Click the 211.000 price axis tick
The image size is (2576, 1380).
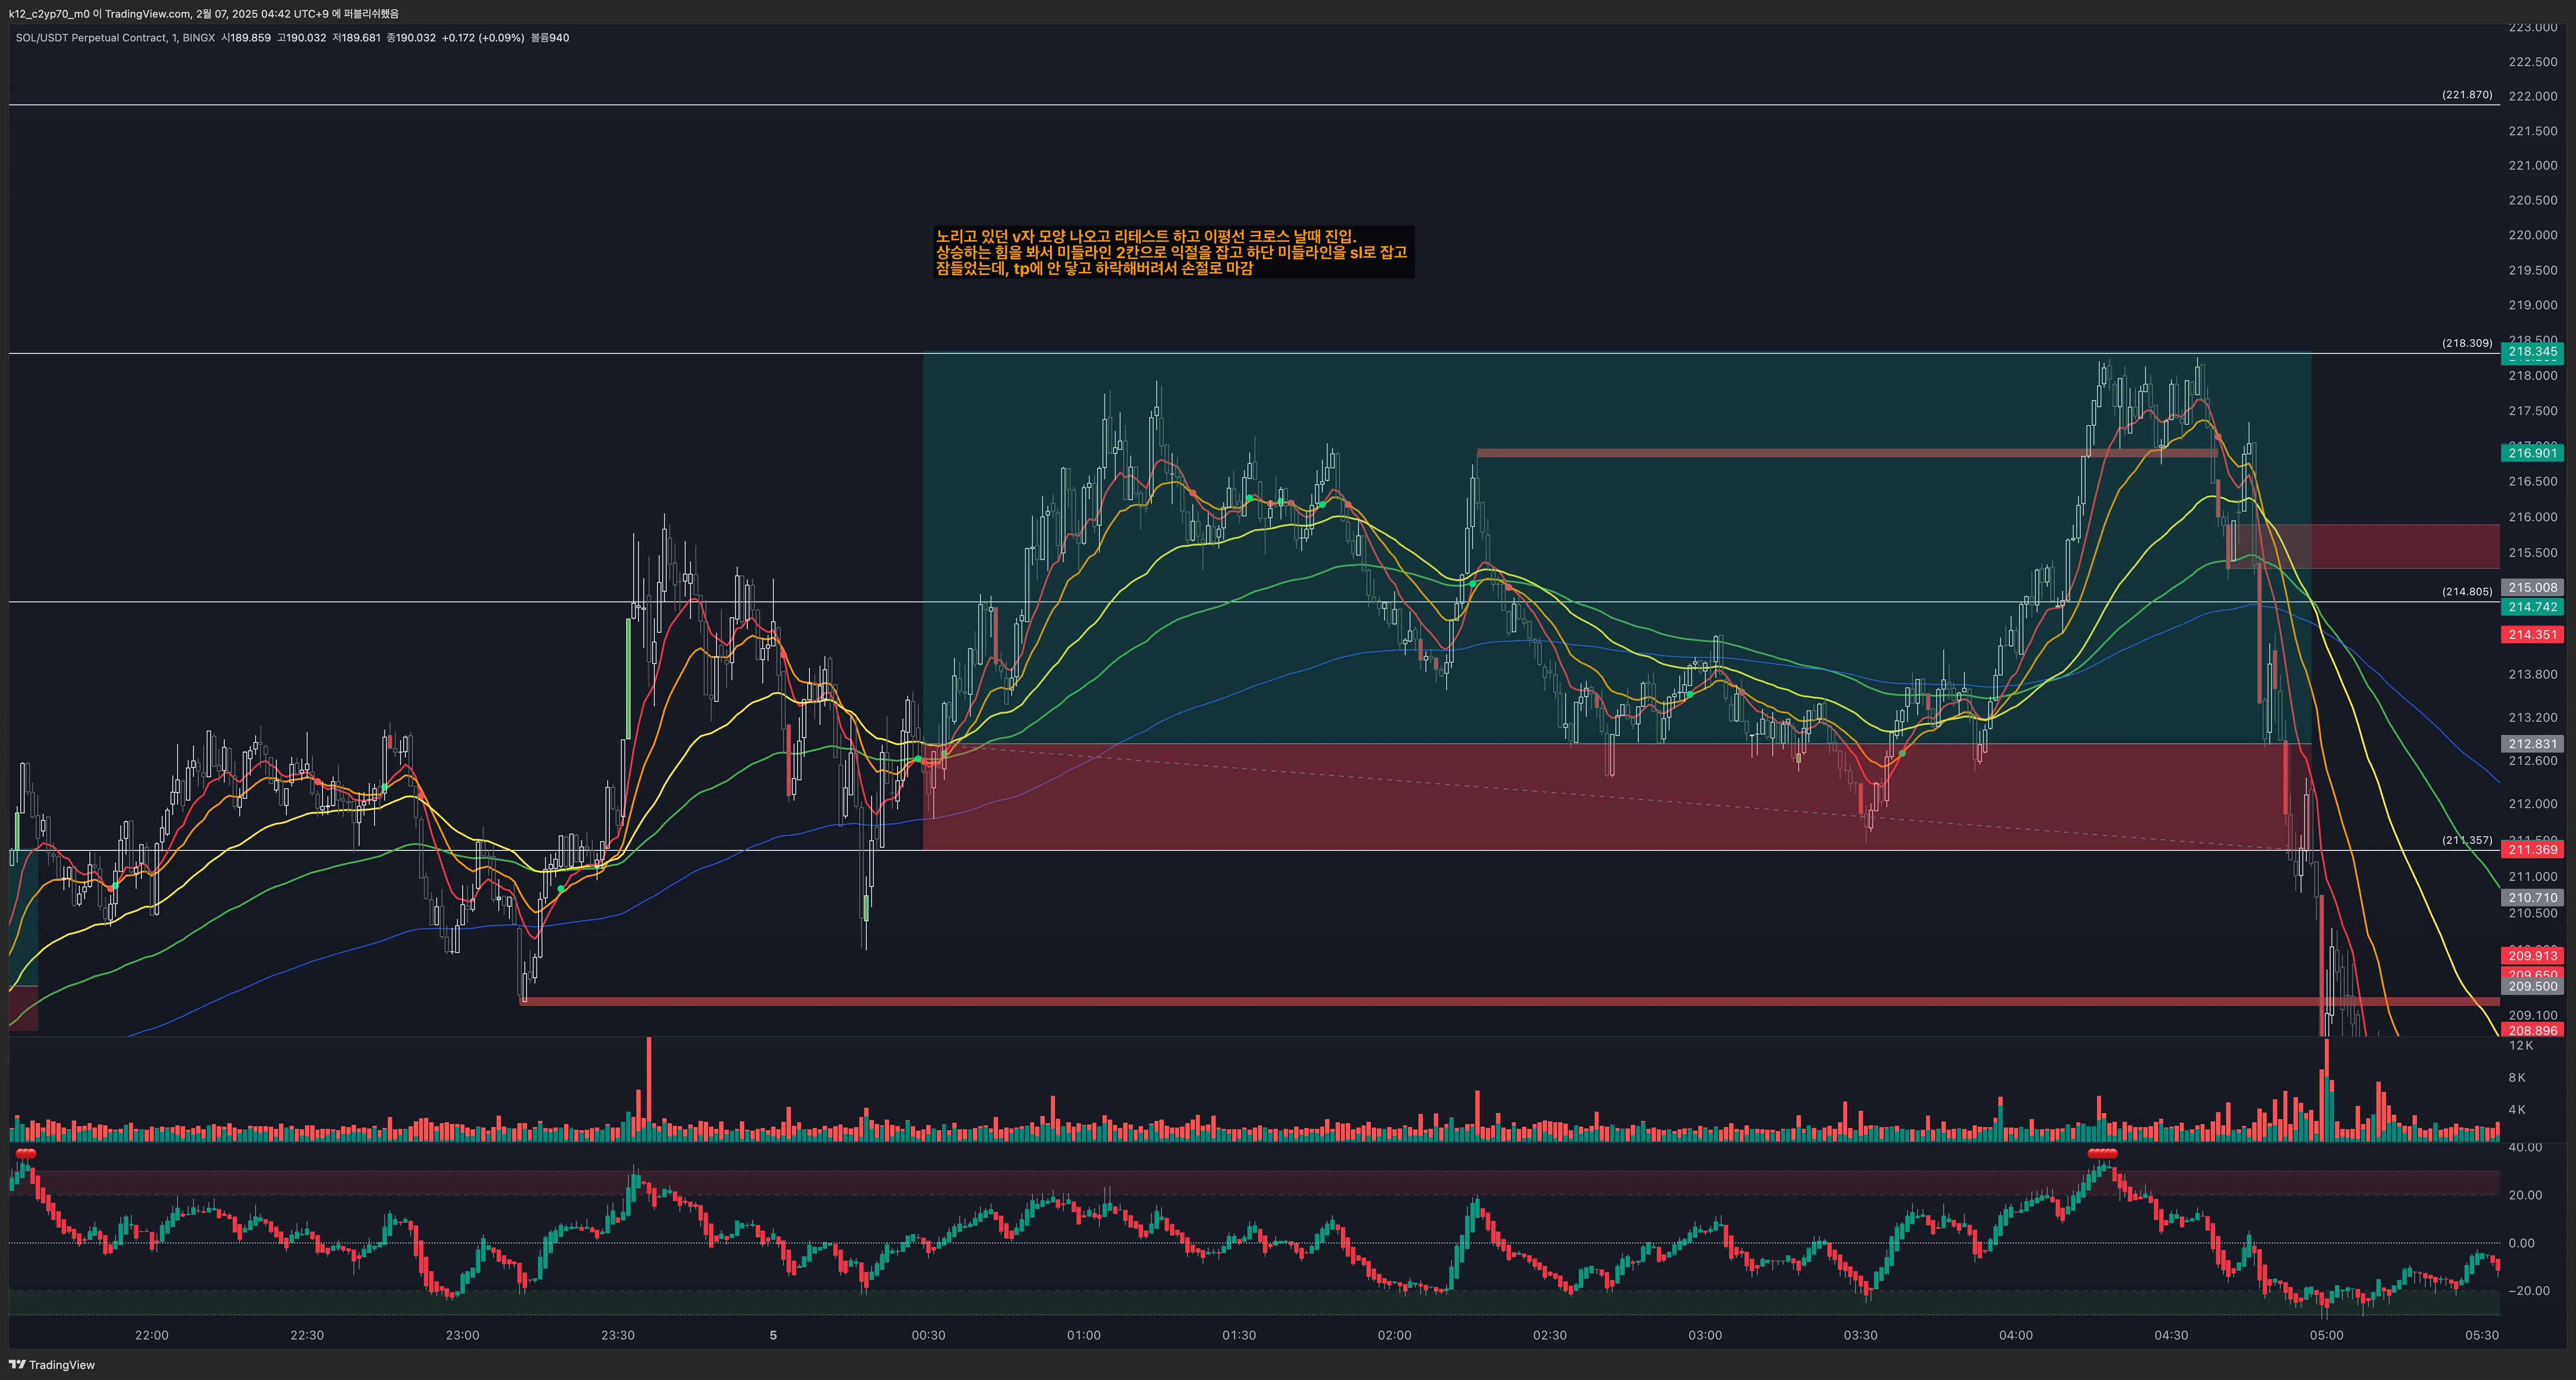[x=2532, y=877]
